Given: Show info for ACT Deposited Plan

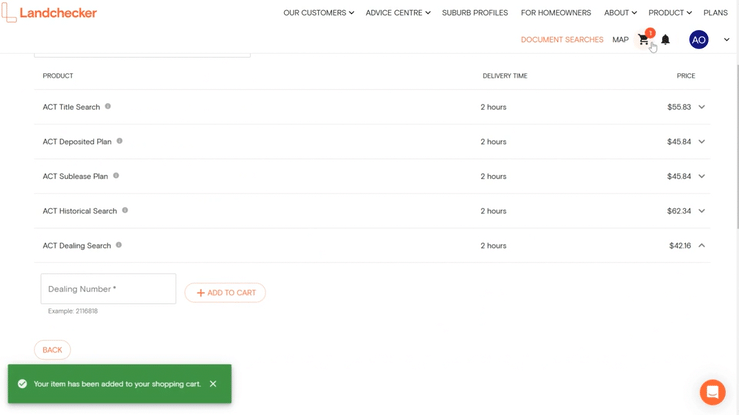Looking at the screenshot, I should point(120,141).
